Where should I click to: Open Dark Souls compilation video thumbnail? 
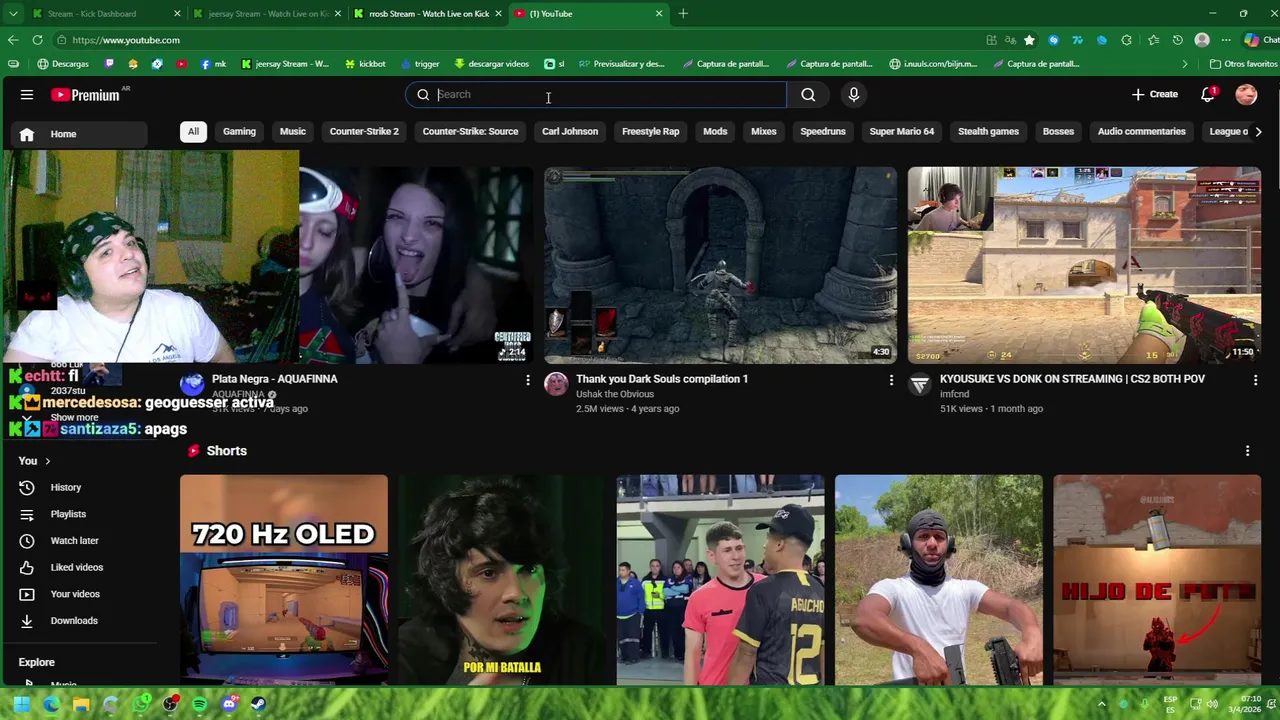720,265
